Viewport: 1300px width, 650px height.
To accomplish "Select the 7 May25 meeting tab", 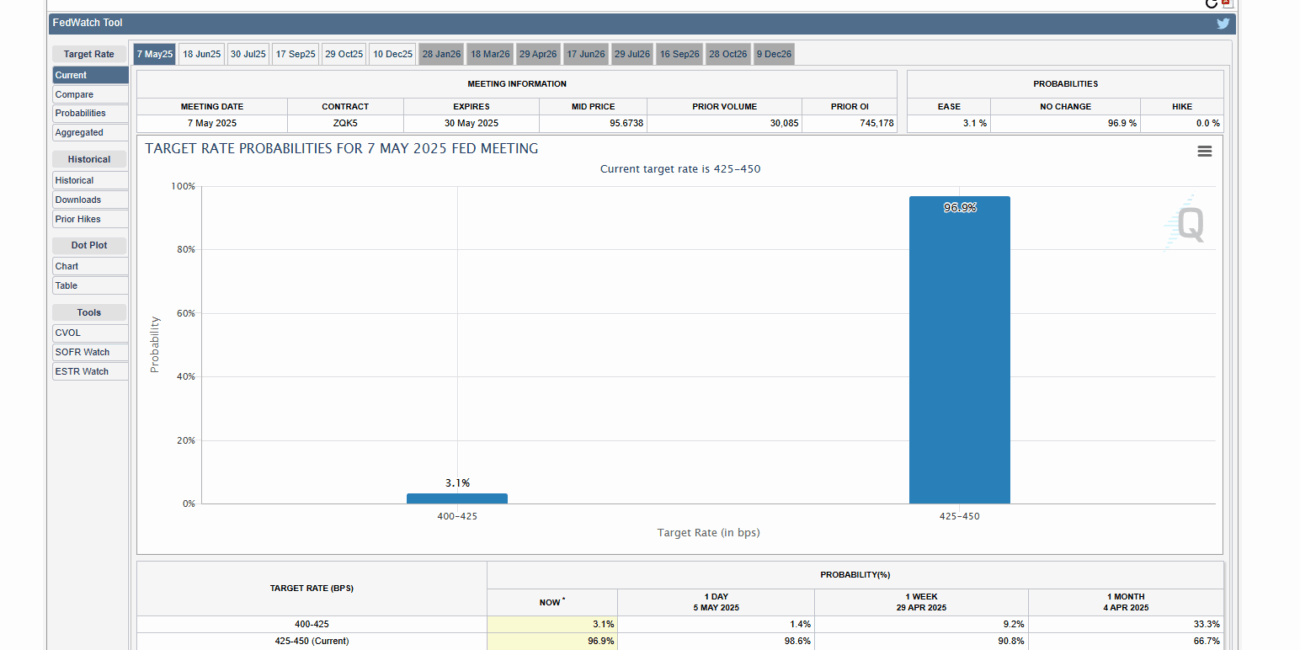I will pyautogui.click(x=155, y=54).
